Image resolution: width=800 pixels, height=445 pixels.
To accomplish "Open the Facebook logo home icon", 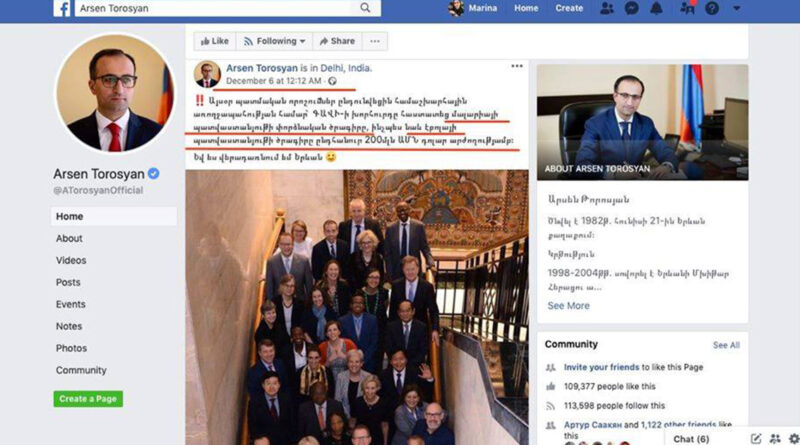I will (62, 8).
